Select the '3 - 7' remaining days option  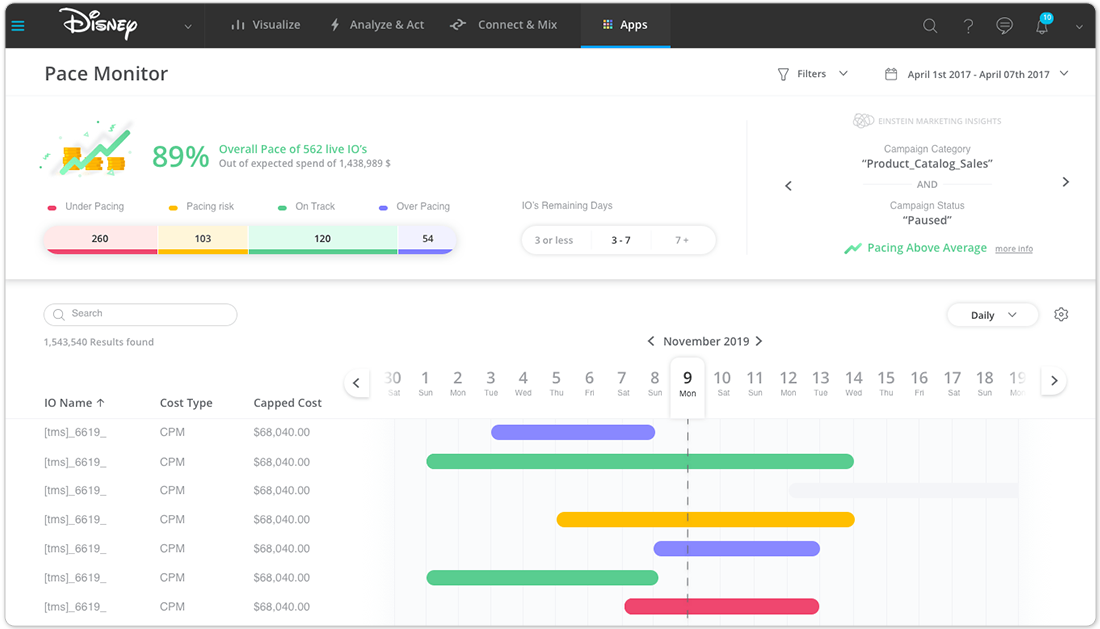(621, 241)
